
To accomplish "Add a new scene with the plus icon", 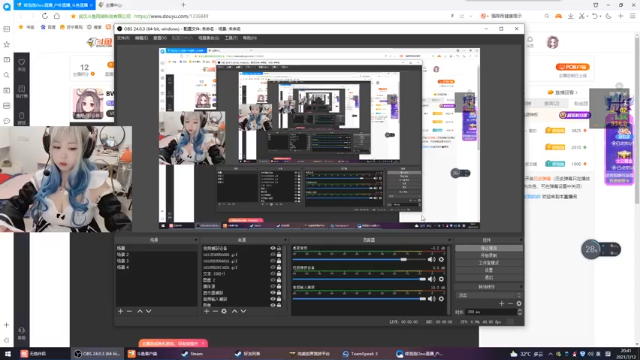I will 120,311.
